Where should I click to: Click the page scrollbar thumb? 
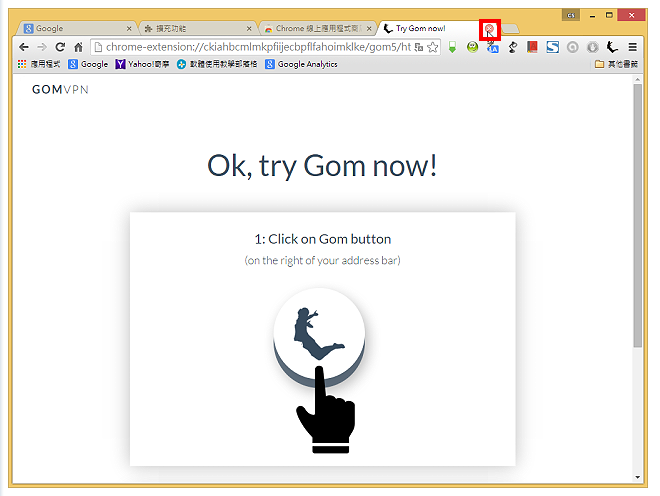pos(638,216)
